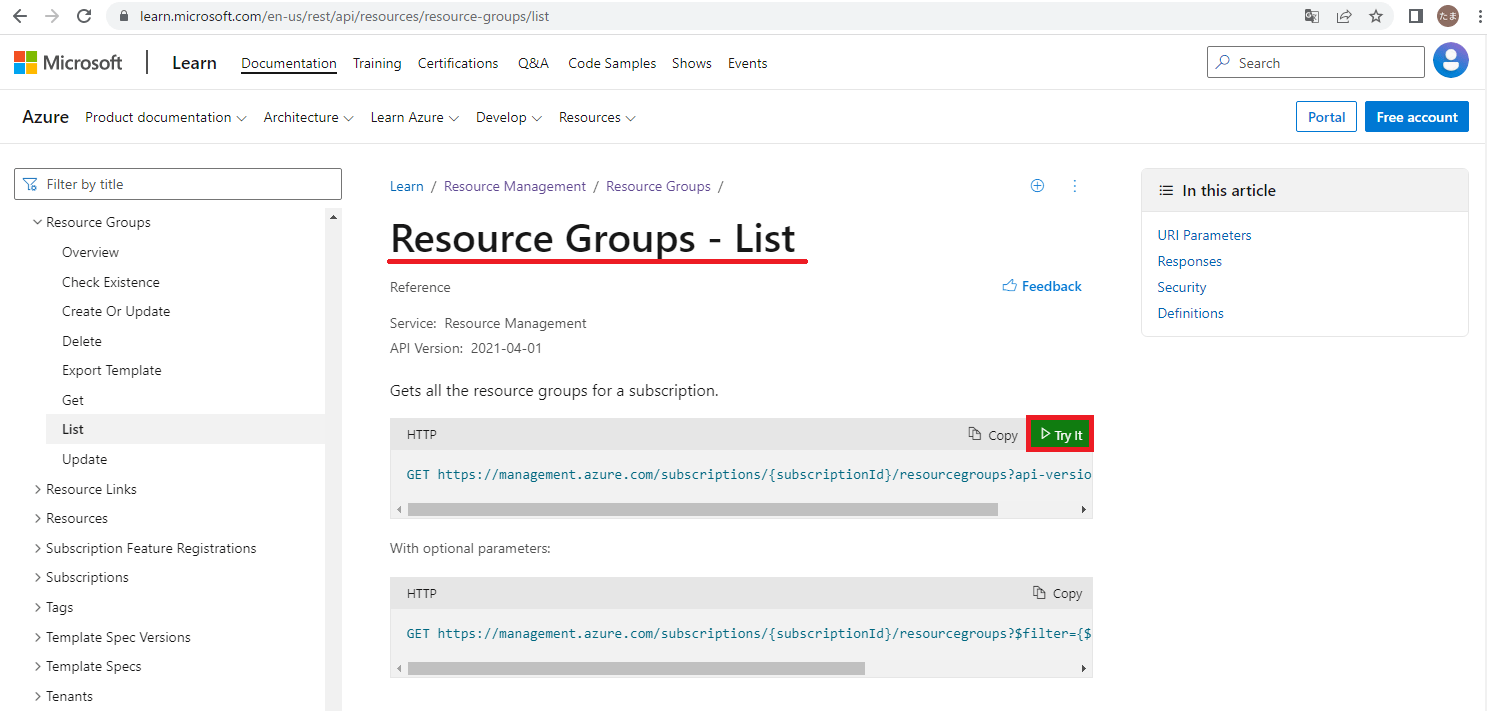
Task: Click the Microsoft logo
Action: 68,63
